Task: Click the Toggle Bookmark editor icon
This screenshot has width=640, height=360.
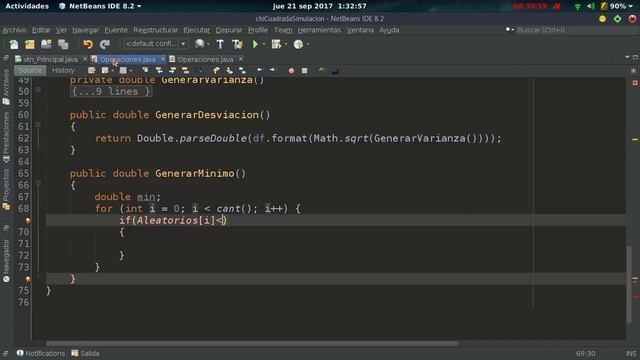Action: [242, 71]
